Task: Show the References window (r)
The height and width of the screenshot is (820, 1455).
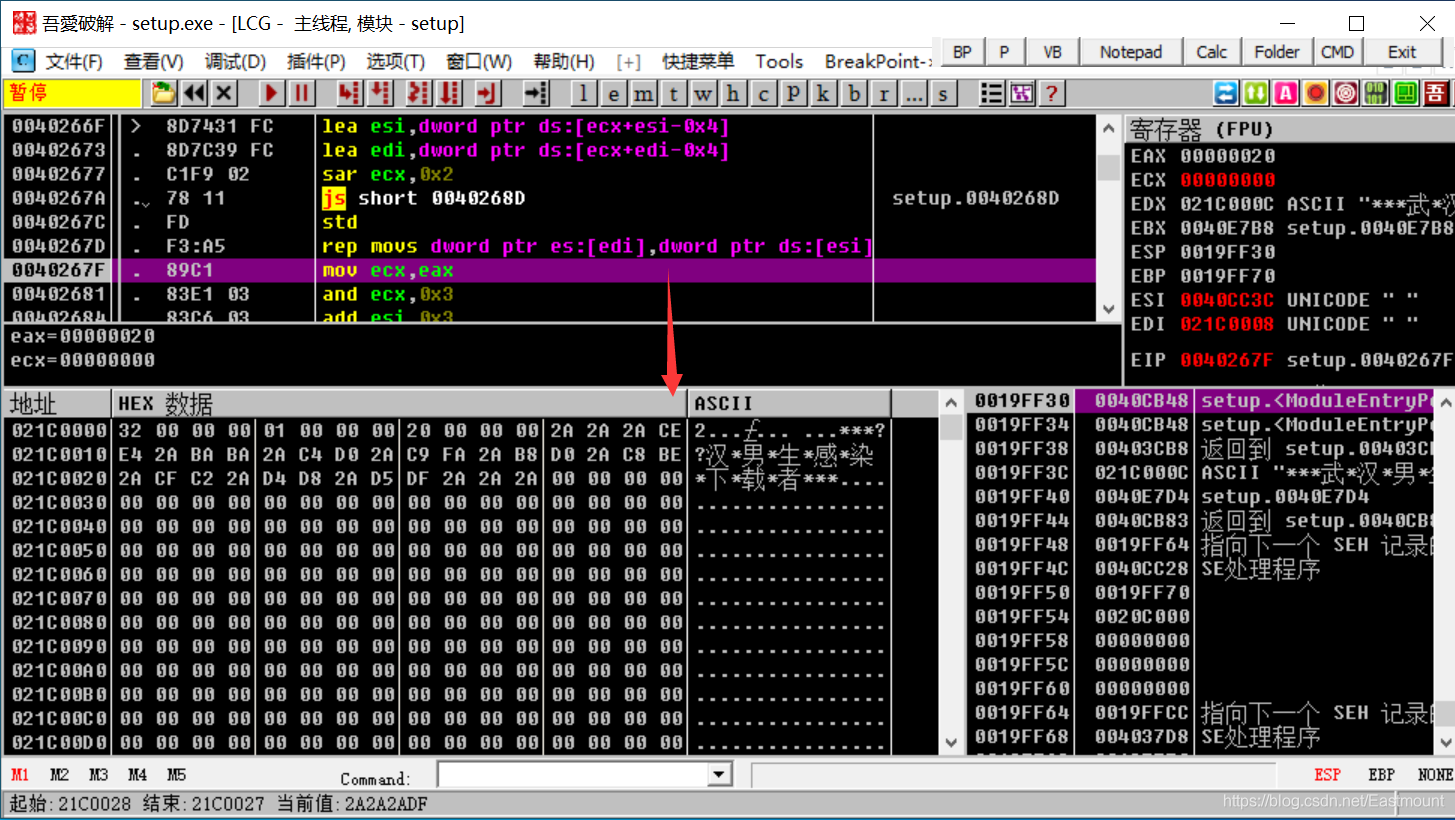Action: [883, 94]
